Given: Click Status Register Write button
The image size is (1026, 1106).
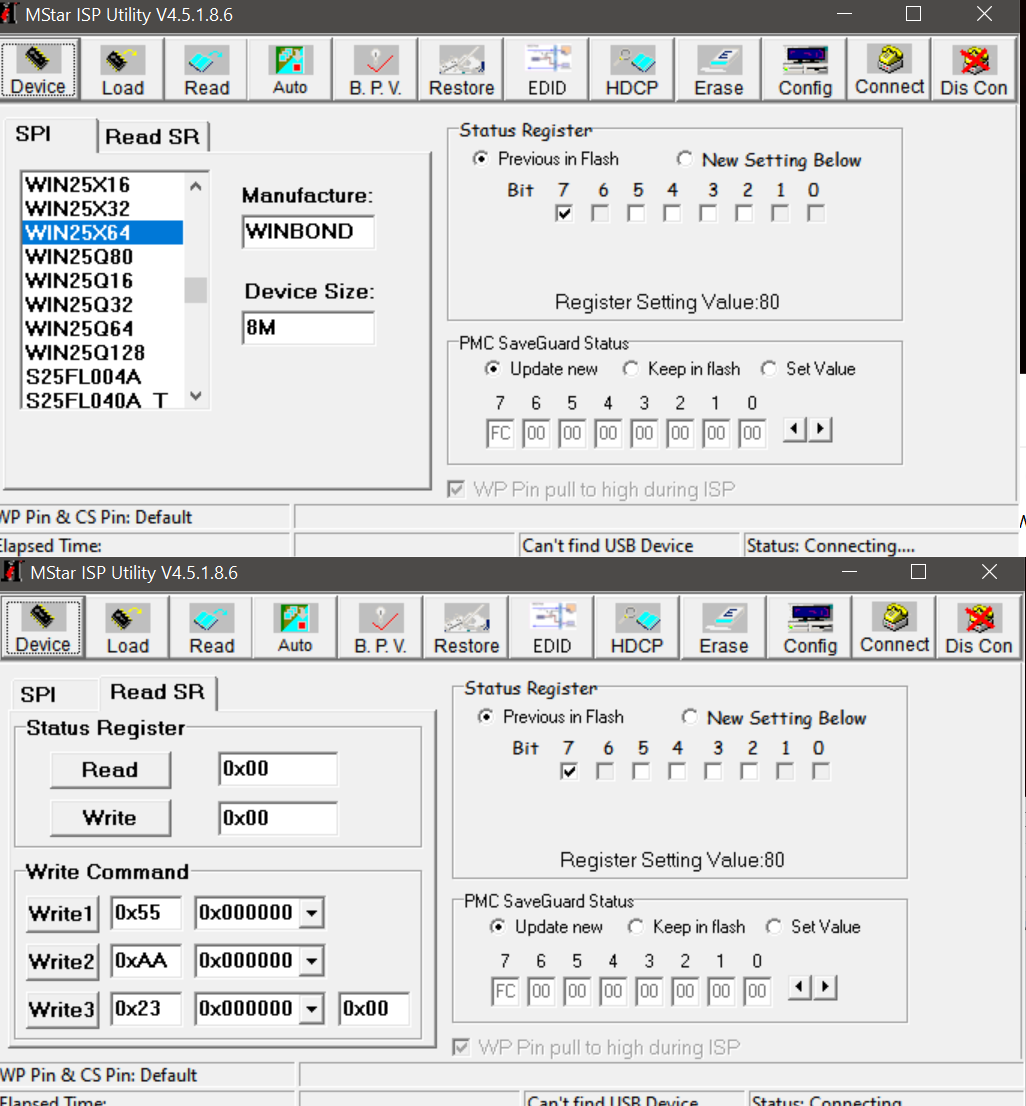Looking at the screenshot, I should coord(110,818).
